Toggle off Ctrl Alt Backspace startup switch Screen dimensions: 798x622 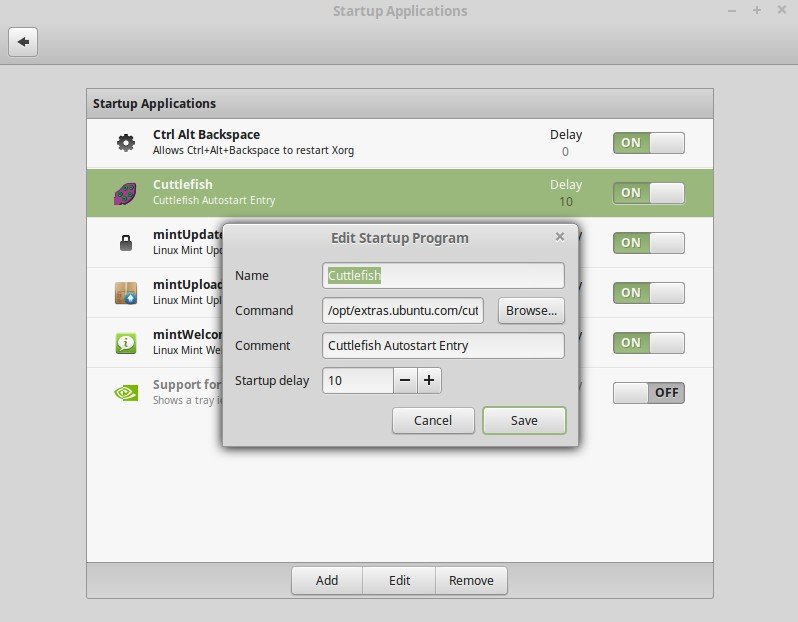pos(648,143)
